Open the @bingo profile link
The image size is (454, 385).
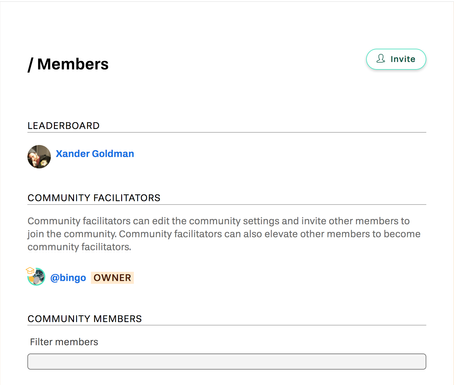[68, 278]
